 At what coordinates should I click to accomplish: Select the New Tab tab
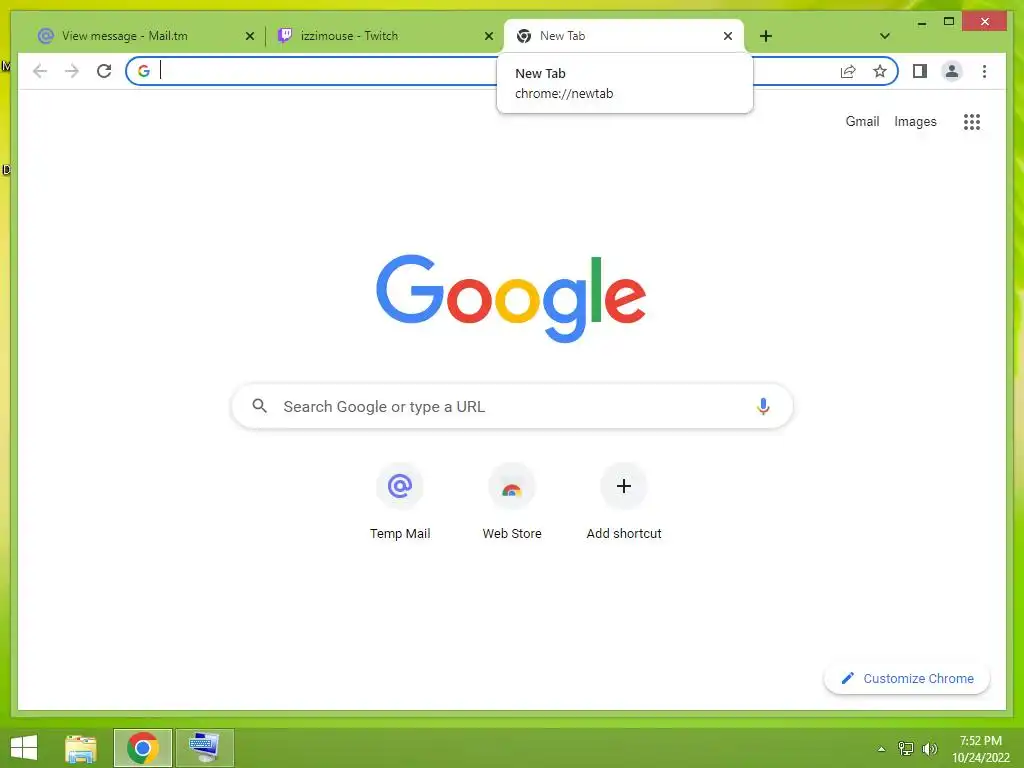click(624, 36)
